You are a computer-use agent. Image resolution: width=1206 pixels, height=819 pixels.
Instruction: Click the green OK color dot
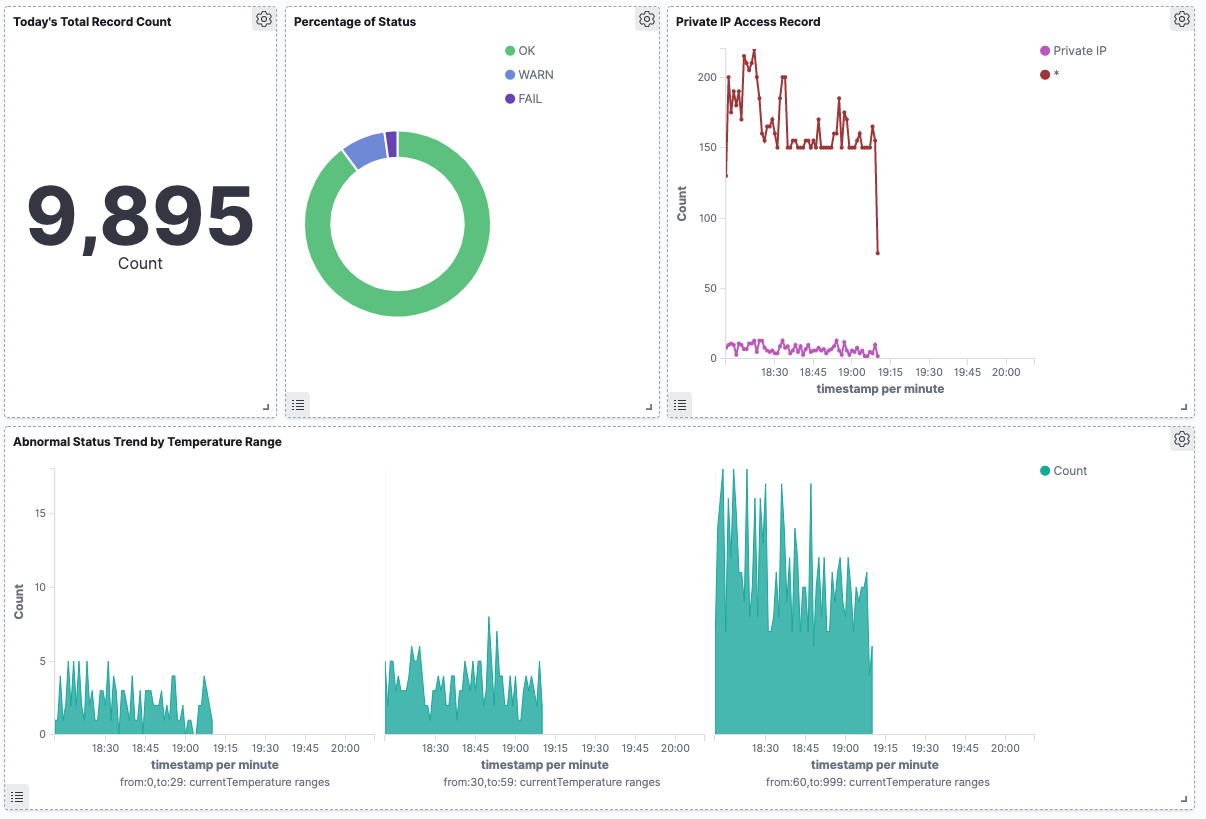(x=510, y=51)
